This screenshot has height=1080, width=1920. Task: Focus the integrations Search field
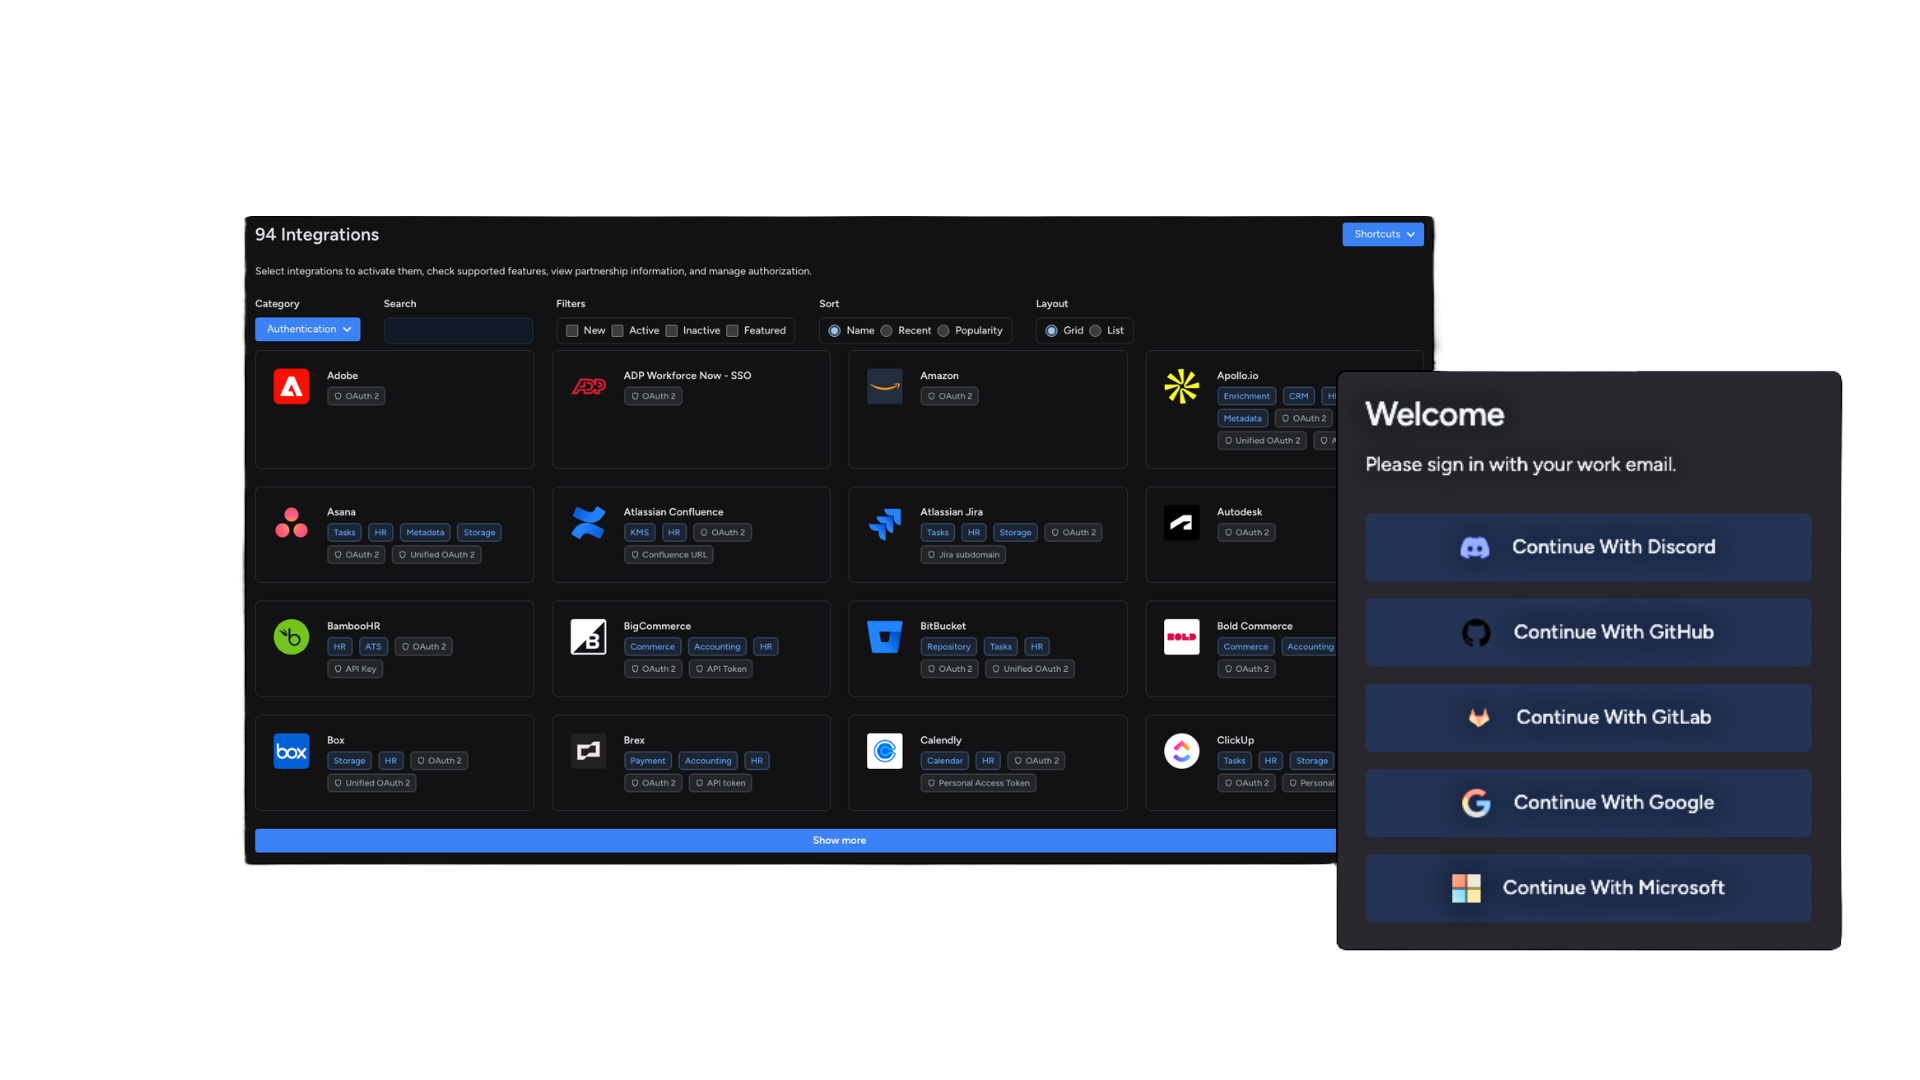tap(458, 331)
